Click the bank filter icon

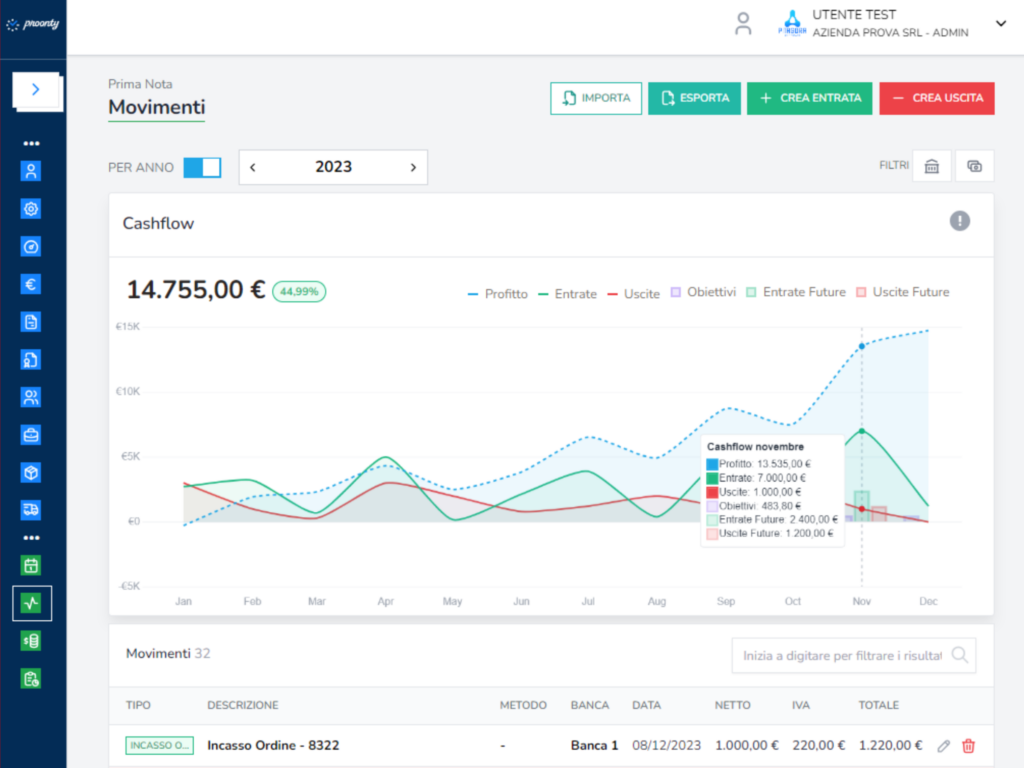[x=931, y=167]
